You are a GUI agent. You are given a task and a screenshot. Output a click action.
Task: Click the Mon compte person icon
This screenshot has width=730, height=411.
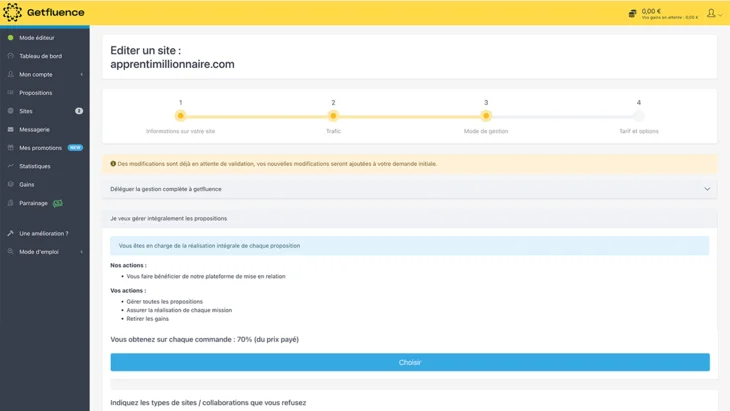click(11, 74)
